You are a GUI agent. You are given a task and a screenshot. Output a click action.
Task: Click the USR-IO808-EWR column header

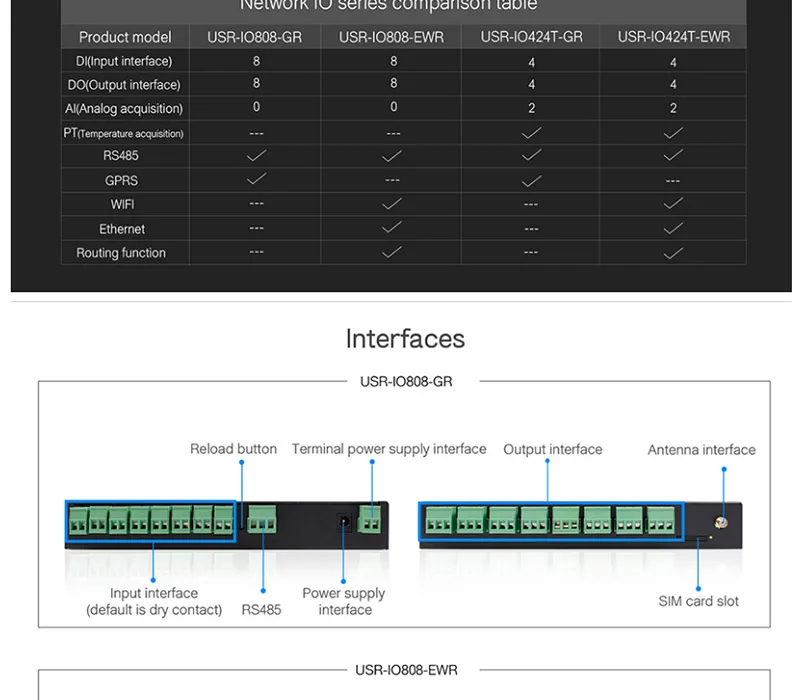[391, 37]
